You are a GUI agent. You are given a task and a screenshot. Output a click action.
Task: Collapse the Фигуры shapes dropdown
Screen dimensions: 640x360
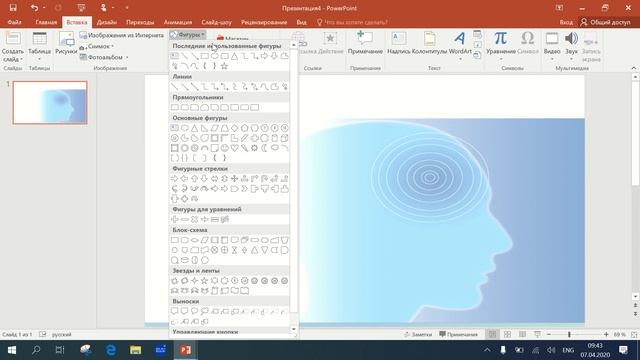click(187, 35)
